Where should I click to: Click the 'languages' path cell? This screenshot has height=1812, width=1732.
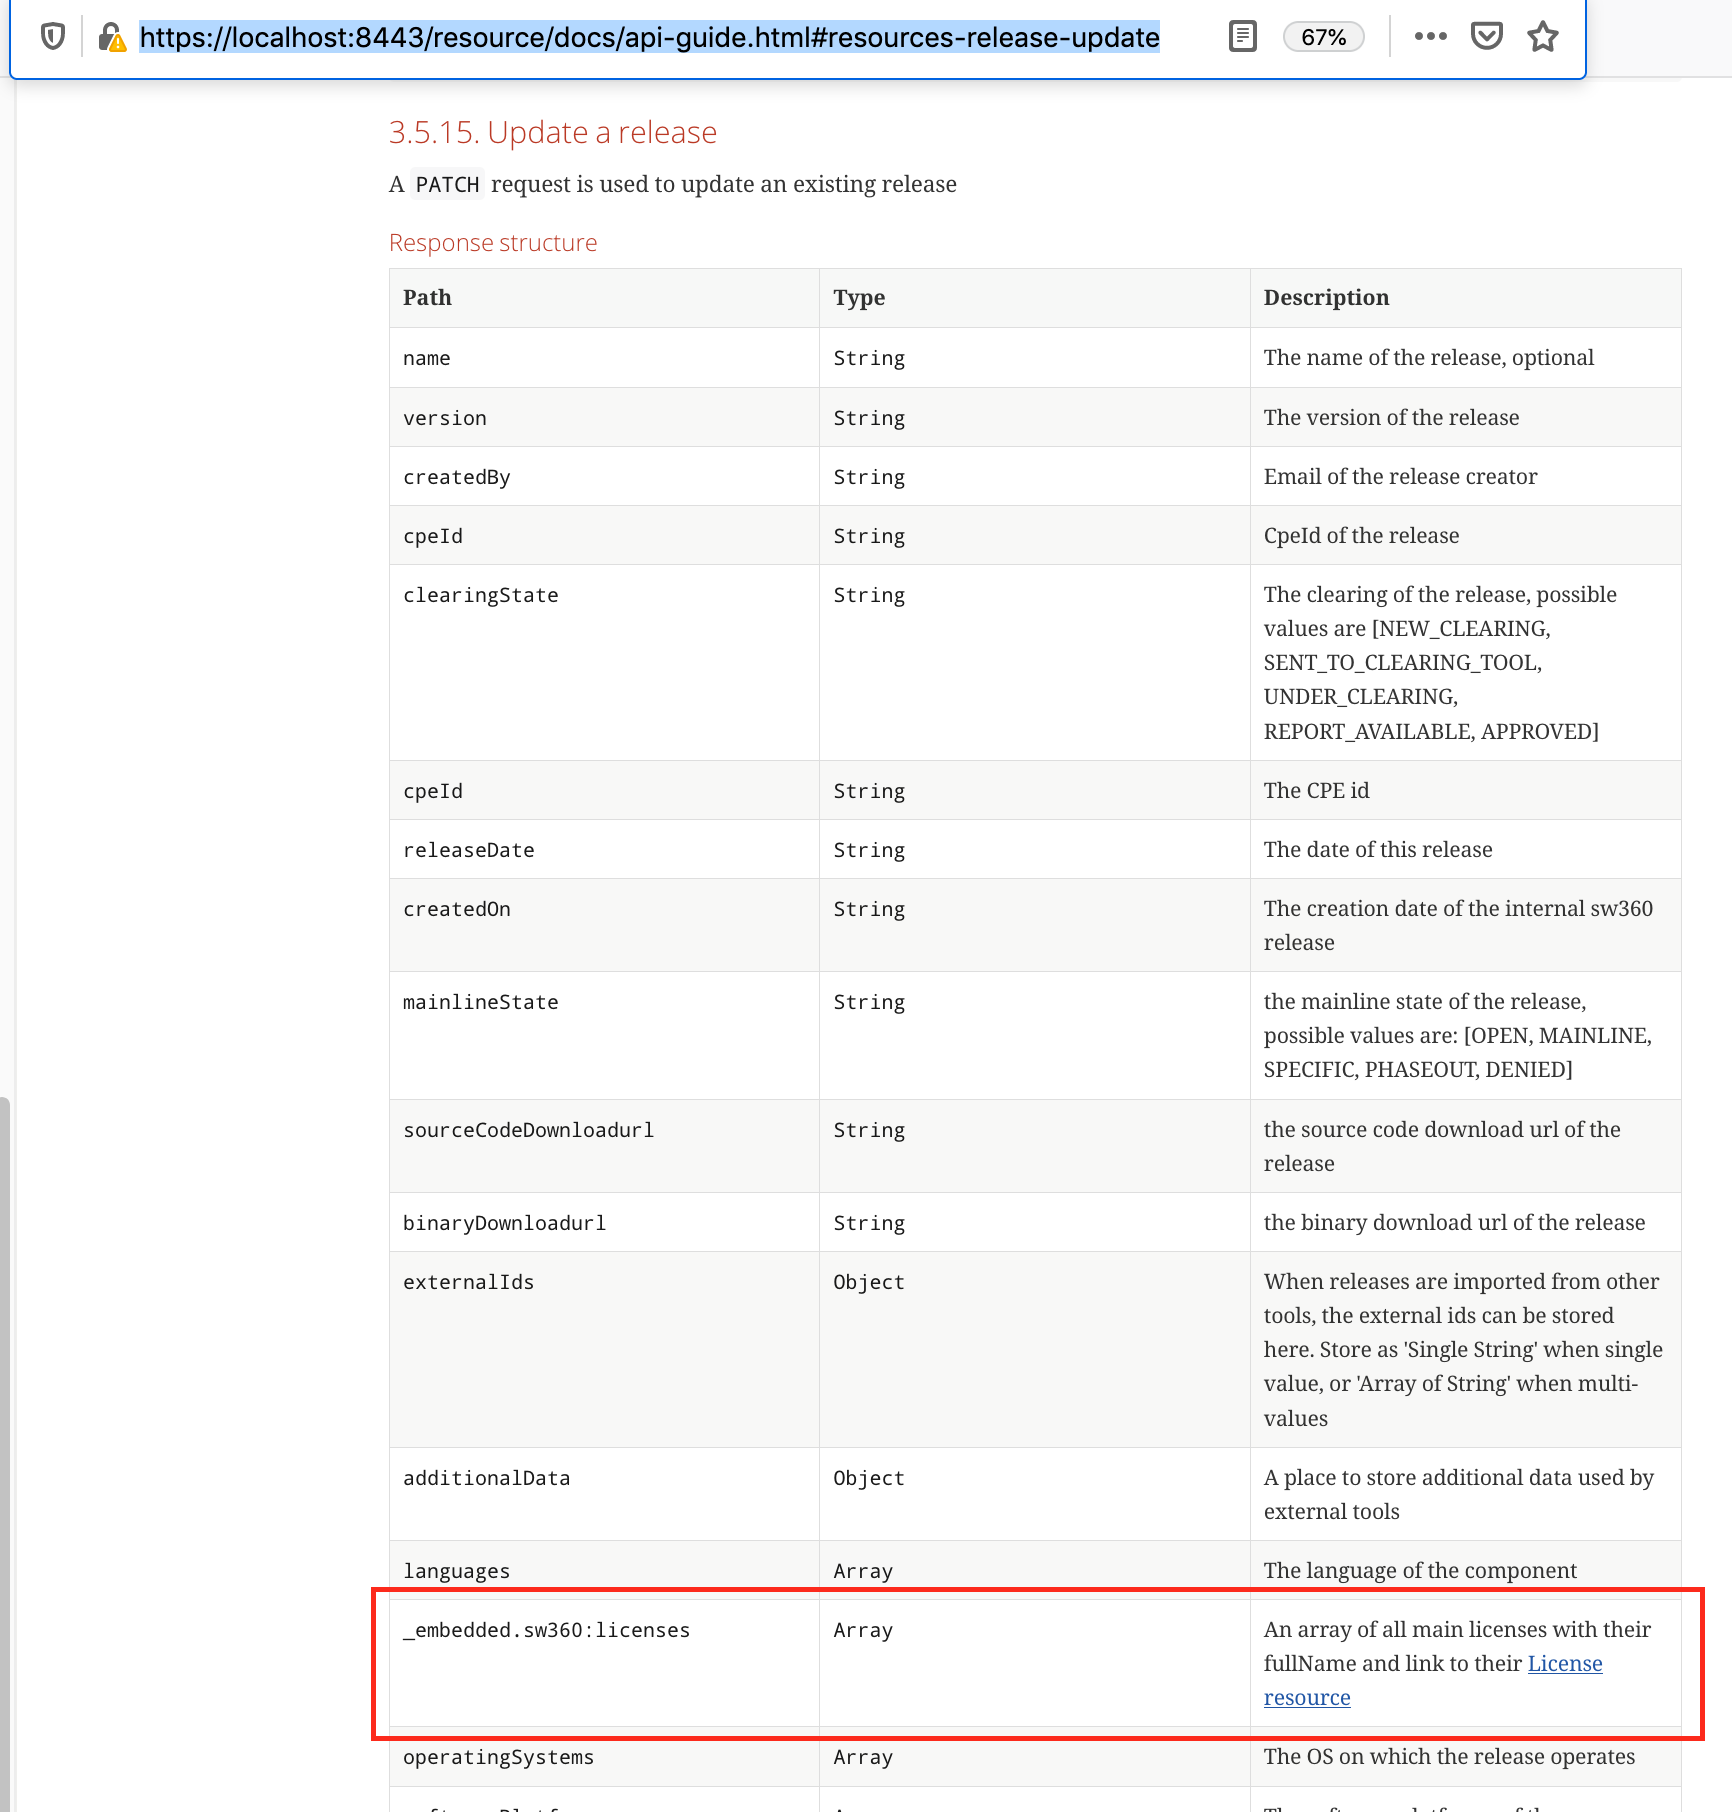pos(604,1570)
